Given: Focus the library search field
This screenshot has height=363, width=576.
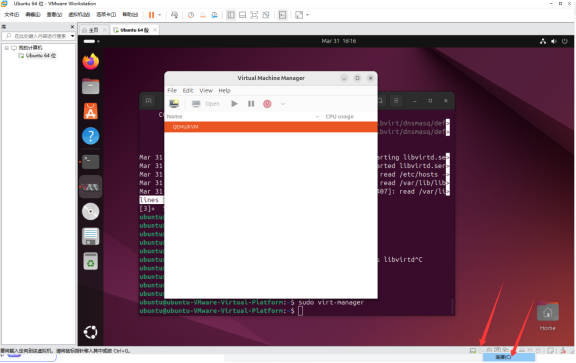Looking at the screenshot, I should coord(37,36).
